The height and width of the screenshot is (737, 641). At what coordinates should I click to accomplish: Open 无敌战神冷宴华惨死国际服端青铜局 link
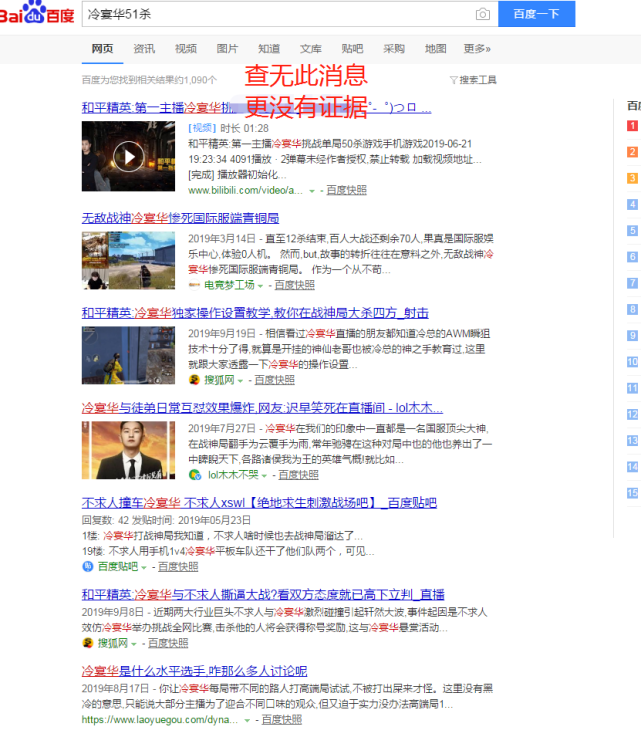click(x=180, y=218)
